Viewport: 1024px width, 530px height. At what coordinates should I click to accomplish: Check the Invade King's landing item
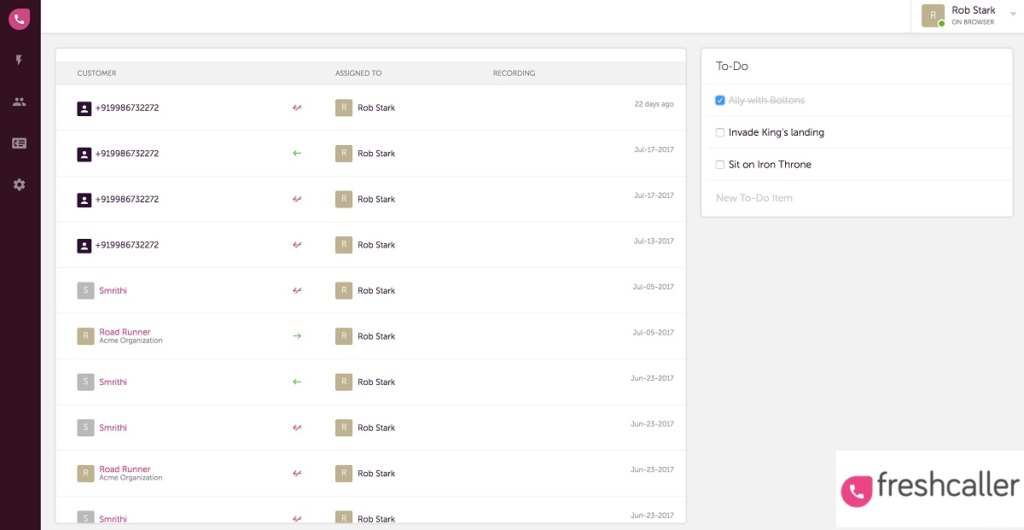click(x=720, y=133)
